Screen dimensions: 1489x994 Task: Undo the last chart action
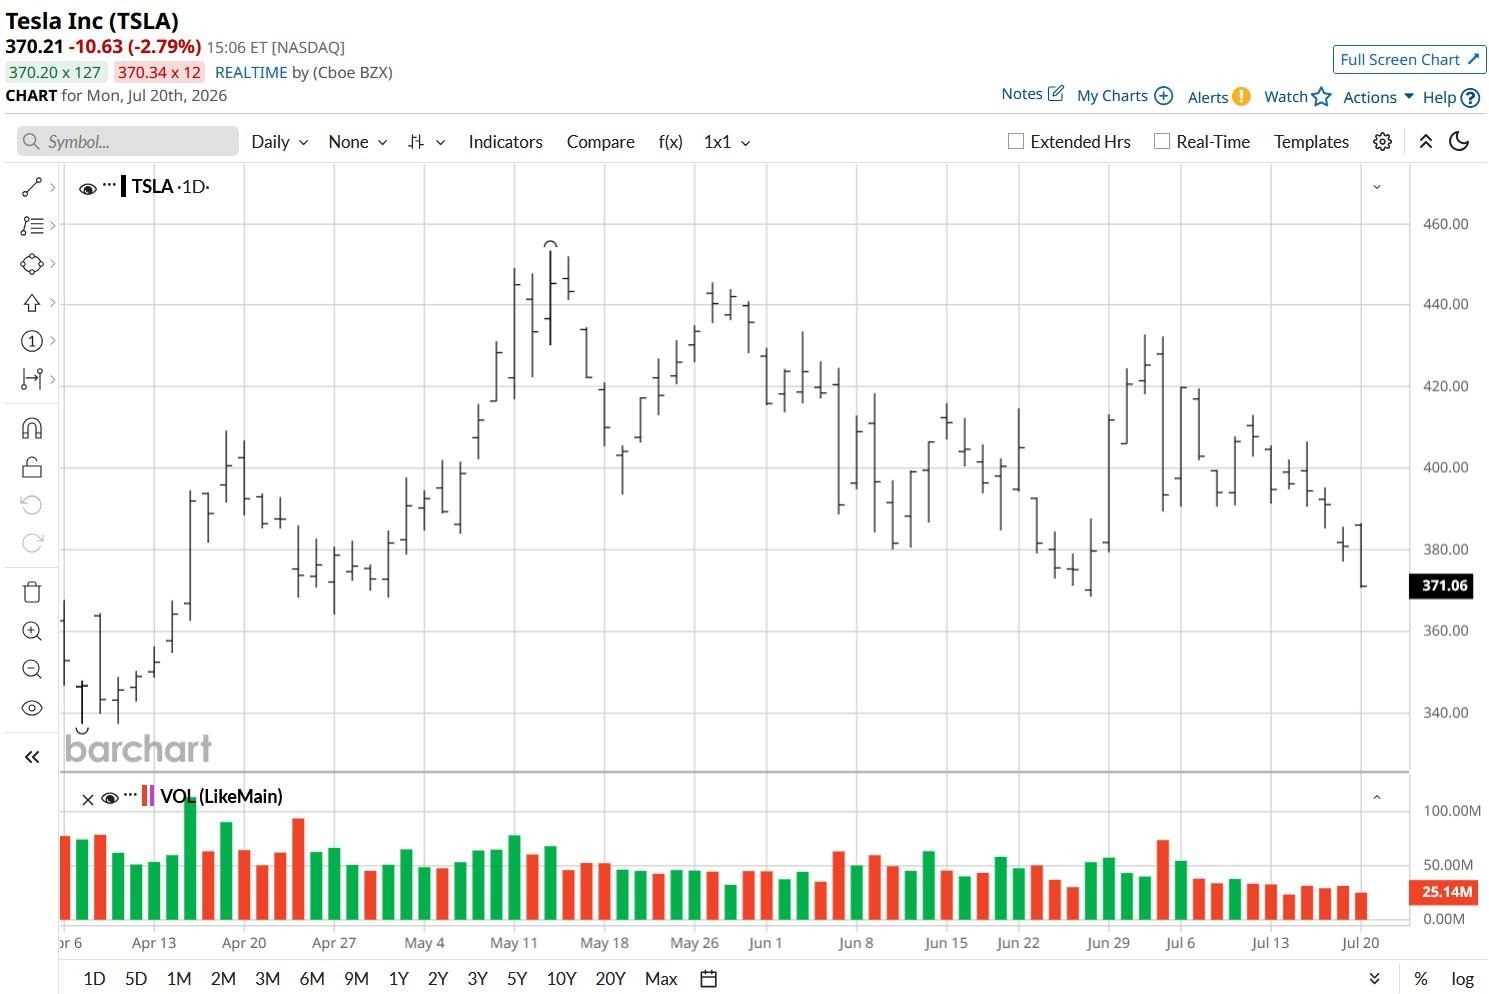[x=32, y=505]
